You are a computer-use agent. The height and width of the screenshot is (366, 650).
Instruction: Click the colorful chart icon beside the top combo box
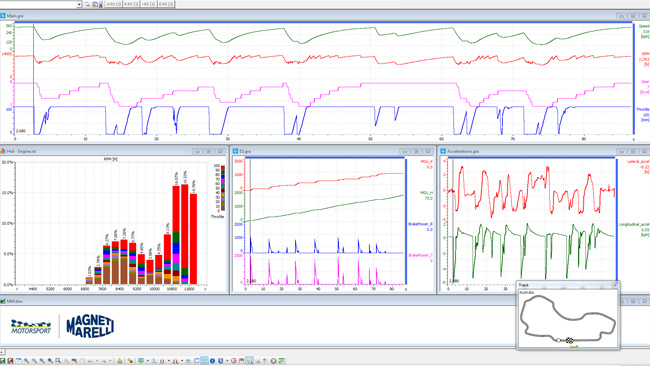[95, 4]
